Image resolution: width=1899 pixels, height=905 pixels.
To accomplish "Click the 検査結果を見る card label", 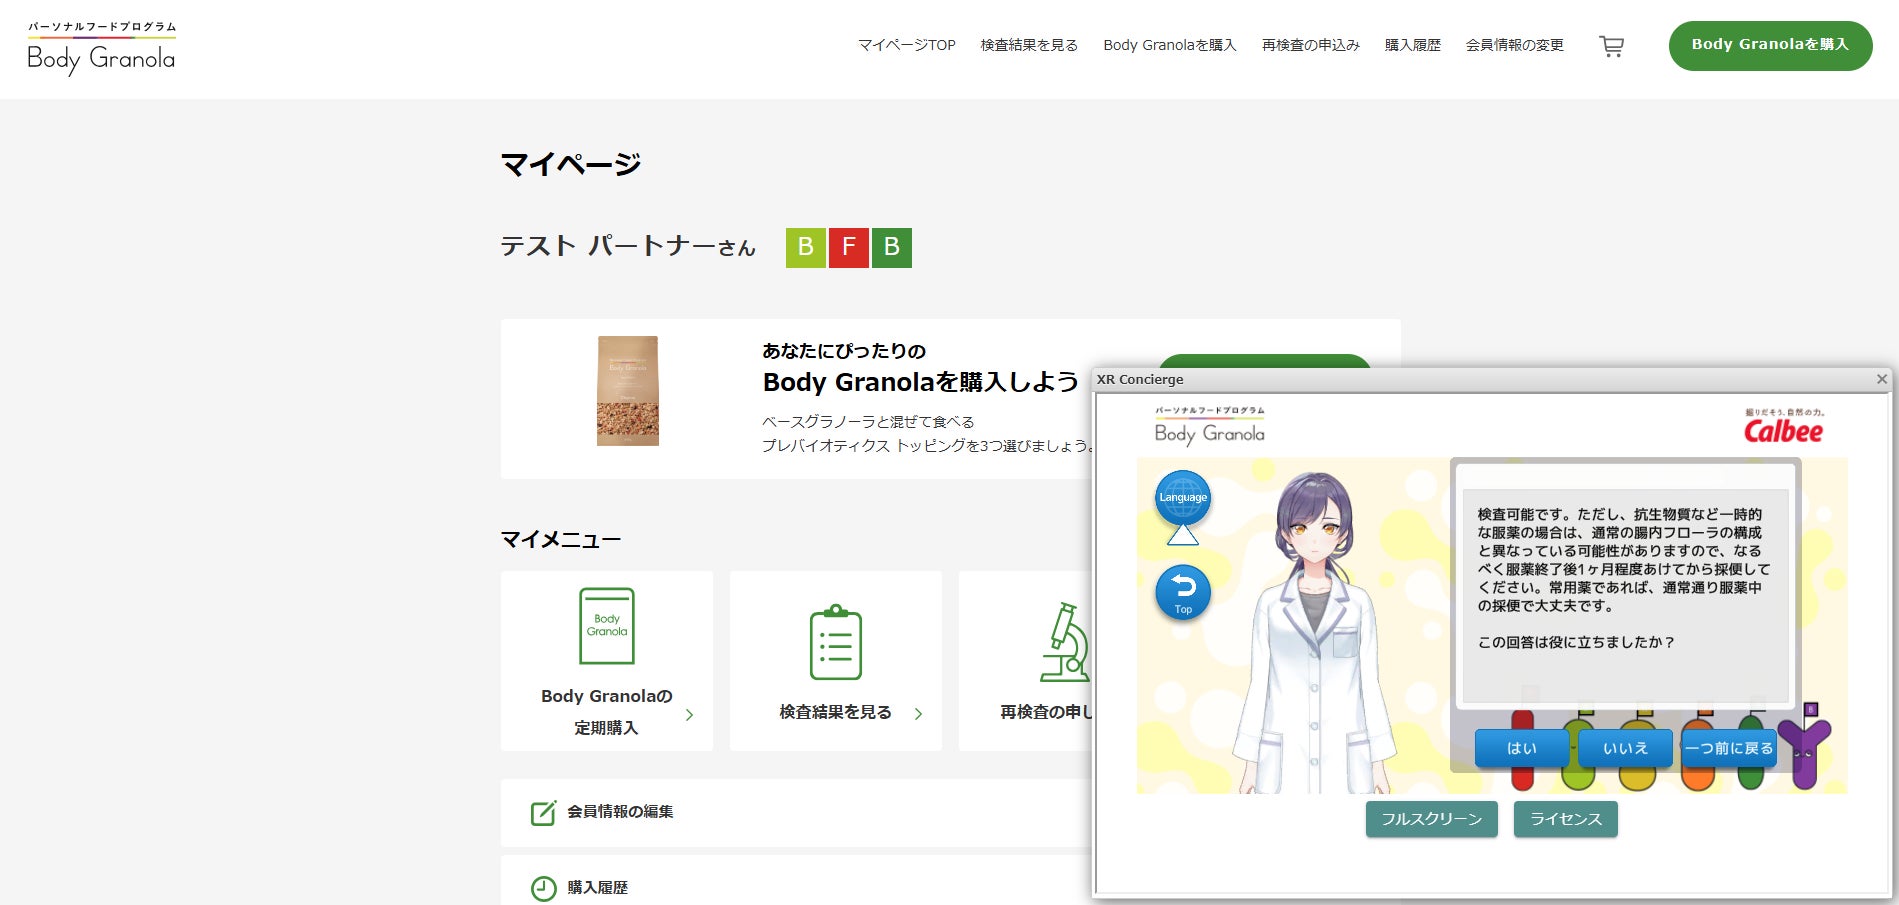I will point(836,712).
